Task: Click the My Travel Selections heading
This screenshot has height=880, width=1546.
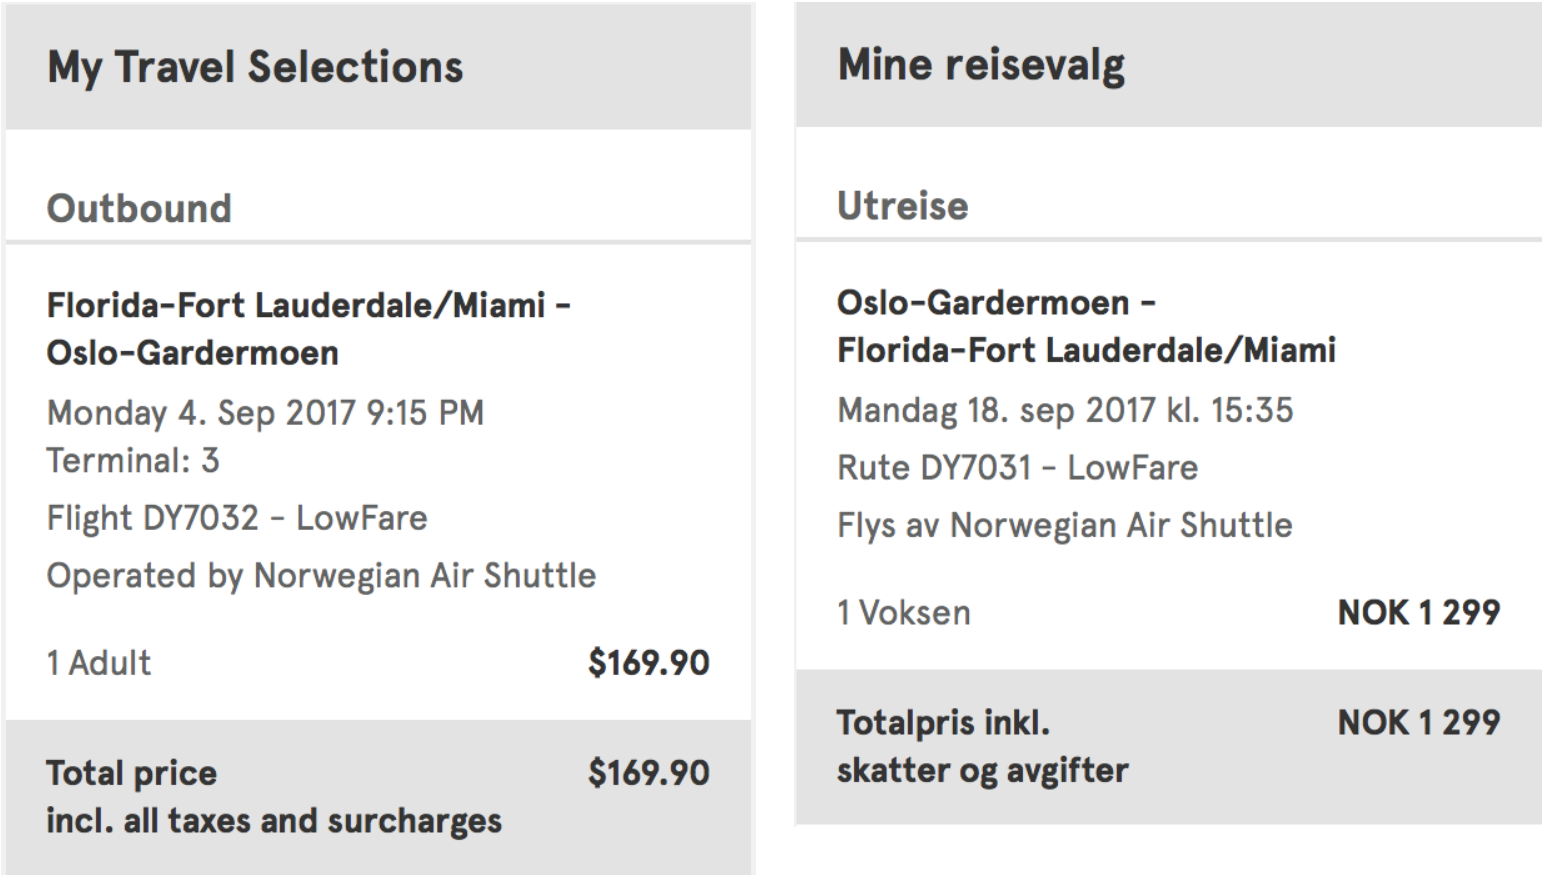Action: coord(255,67)
